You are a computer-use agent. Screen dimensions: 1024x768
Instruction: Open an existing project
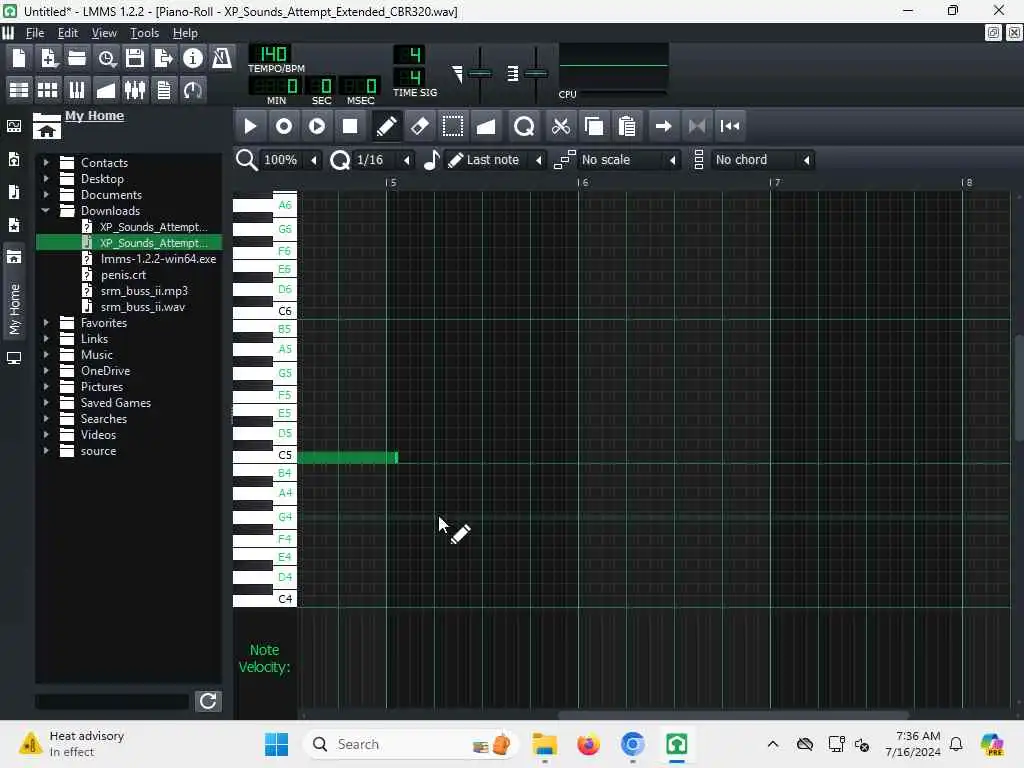point(77,58)
